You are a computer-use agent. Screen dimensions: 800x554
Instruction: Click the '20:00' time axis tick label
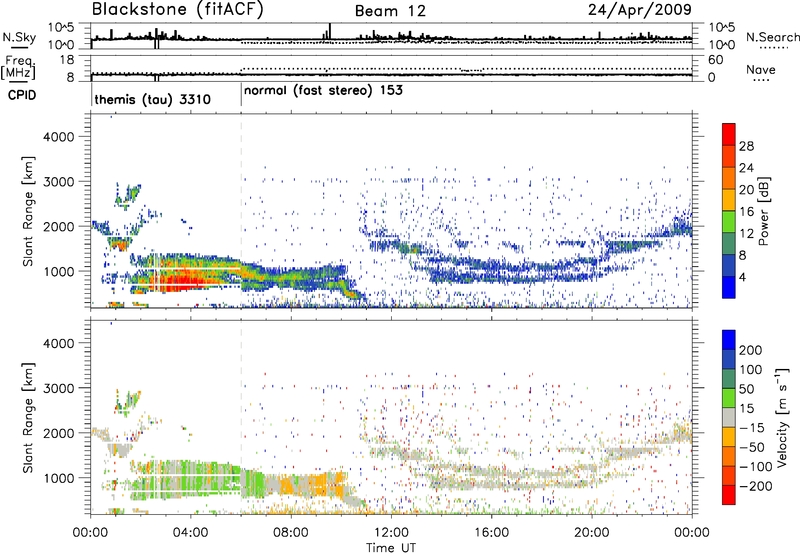point(591,533)
